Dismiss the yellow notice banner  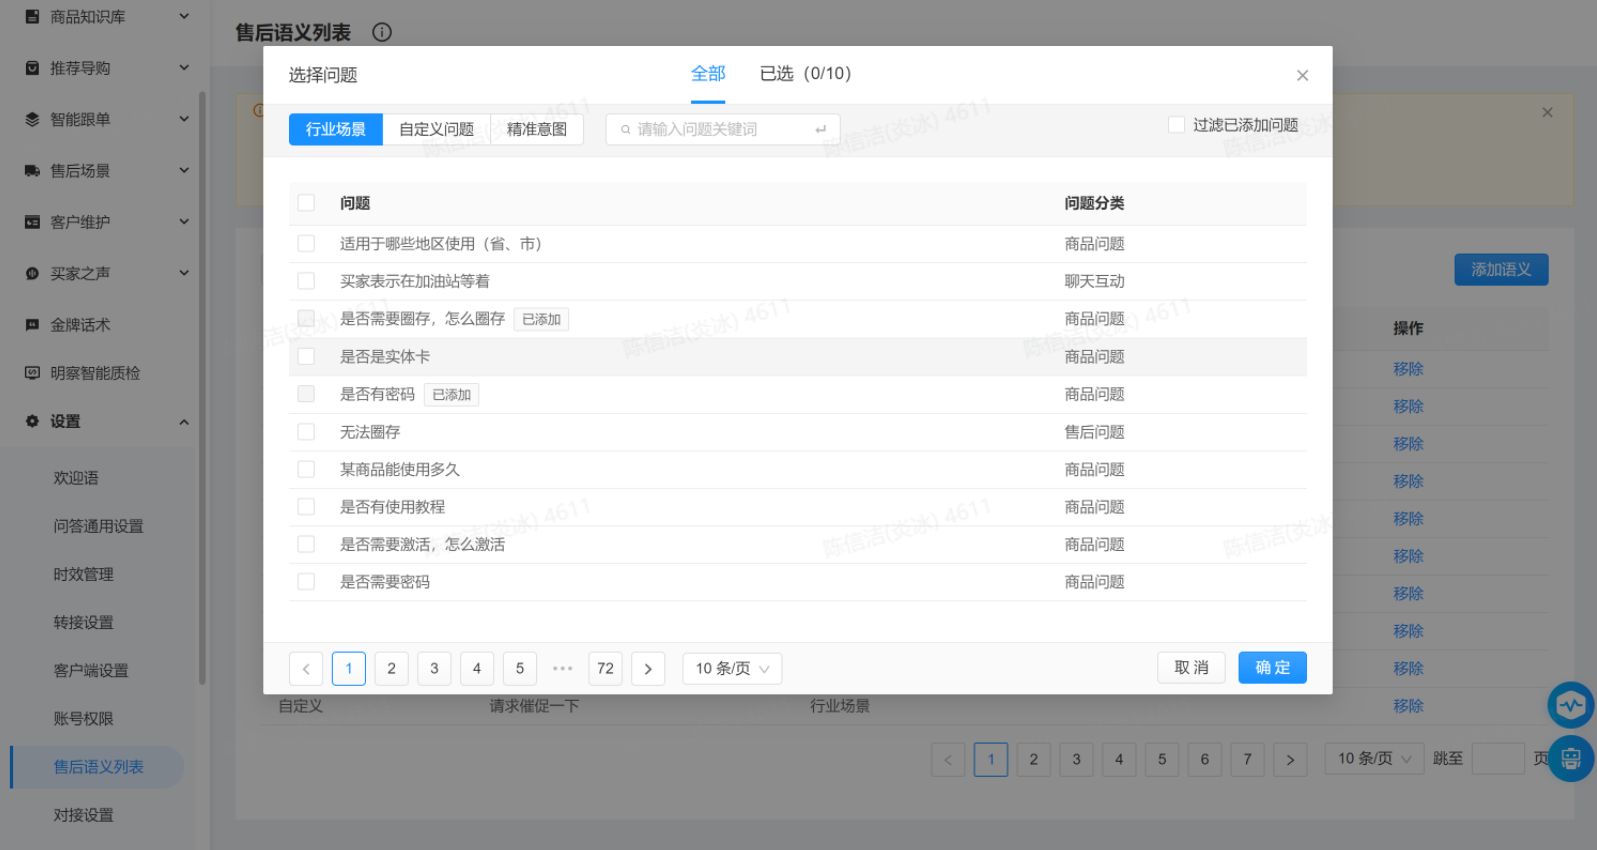(x=1547, y=112)
